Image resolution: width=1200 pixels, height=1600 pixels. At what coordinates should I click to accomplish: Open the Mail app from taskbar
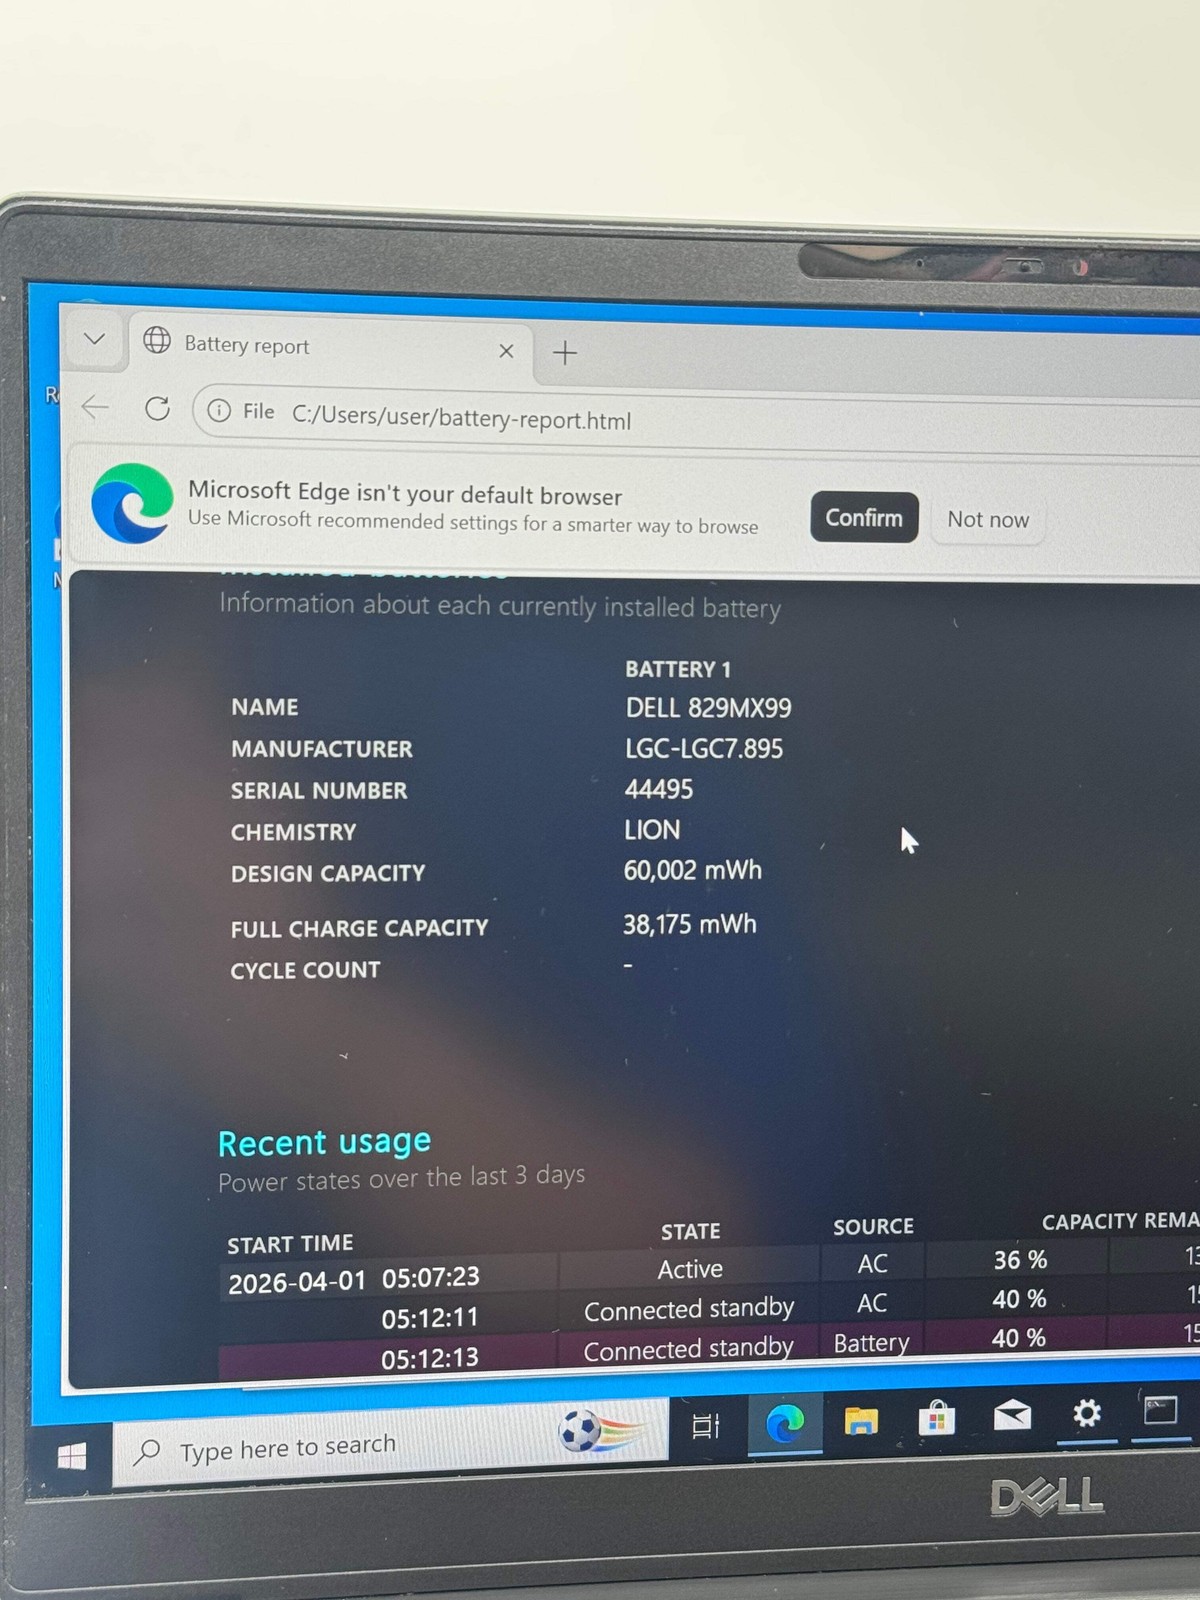coord(1012,1415)
